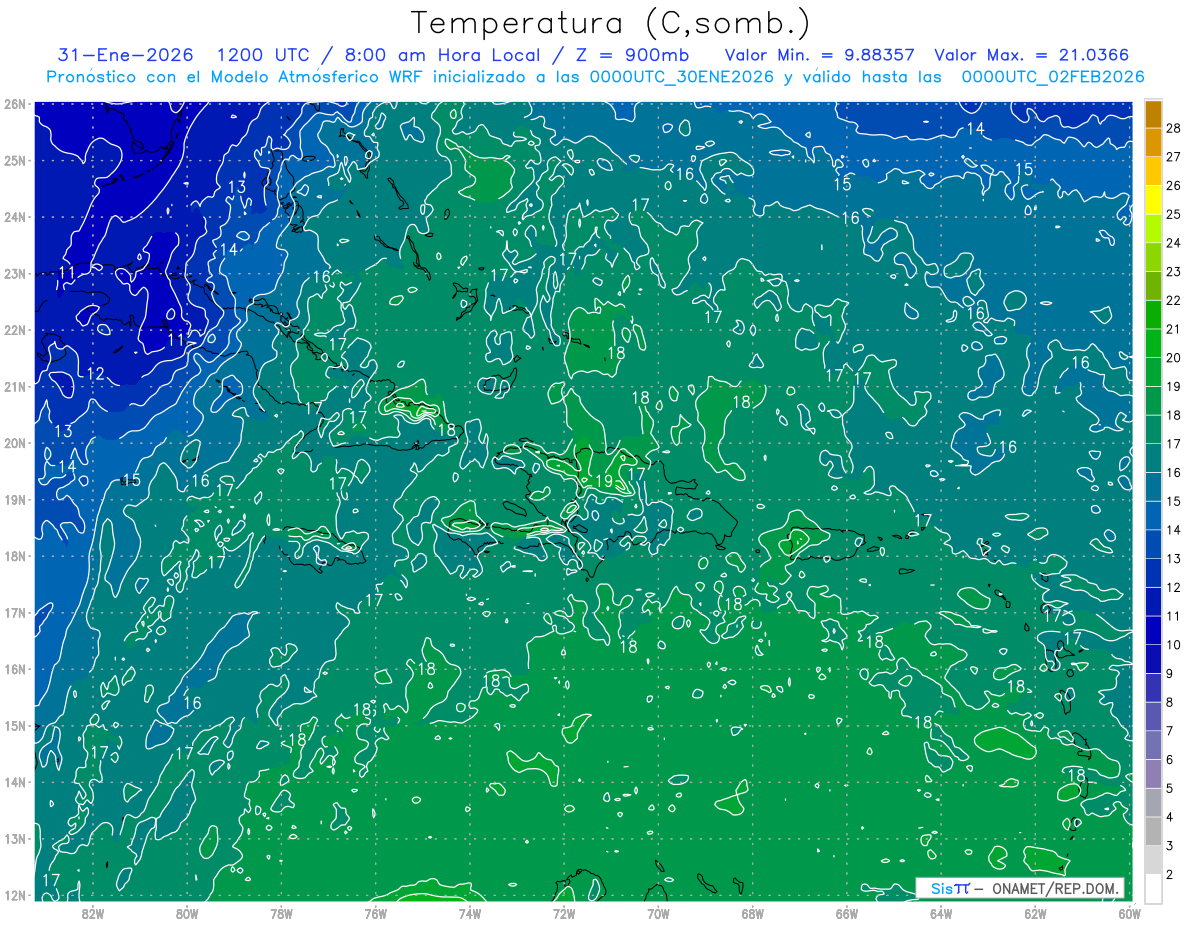Click the 24N latitude axis label

14,217
